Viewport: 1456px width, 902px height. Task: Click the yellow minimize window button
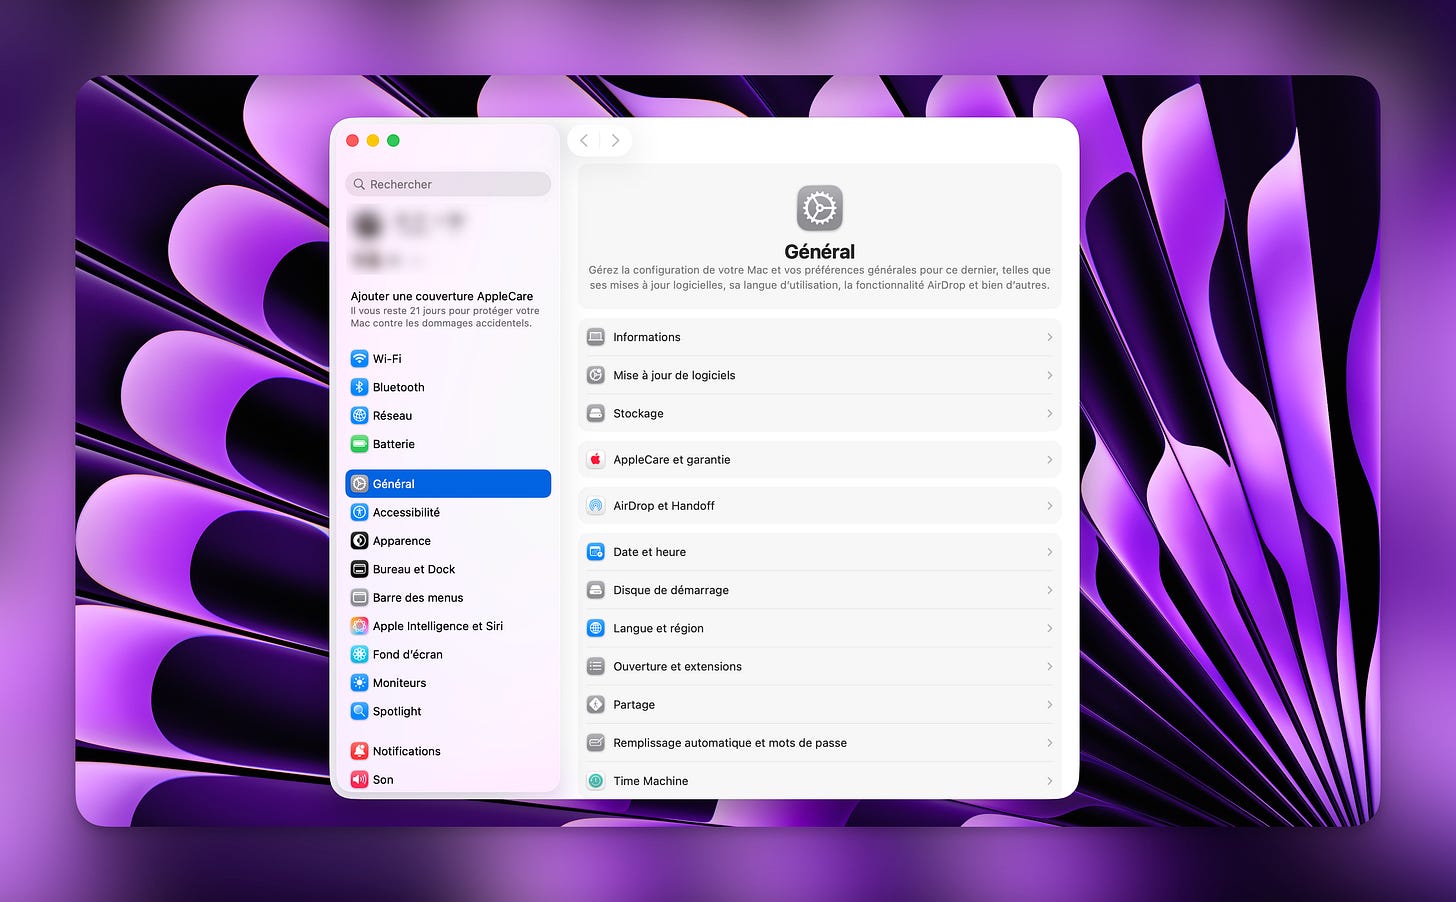click(x=373, y=141)
